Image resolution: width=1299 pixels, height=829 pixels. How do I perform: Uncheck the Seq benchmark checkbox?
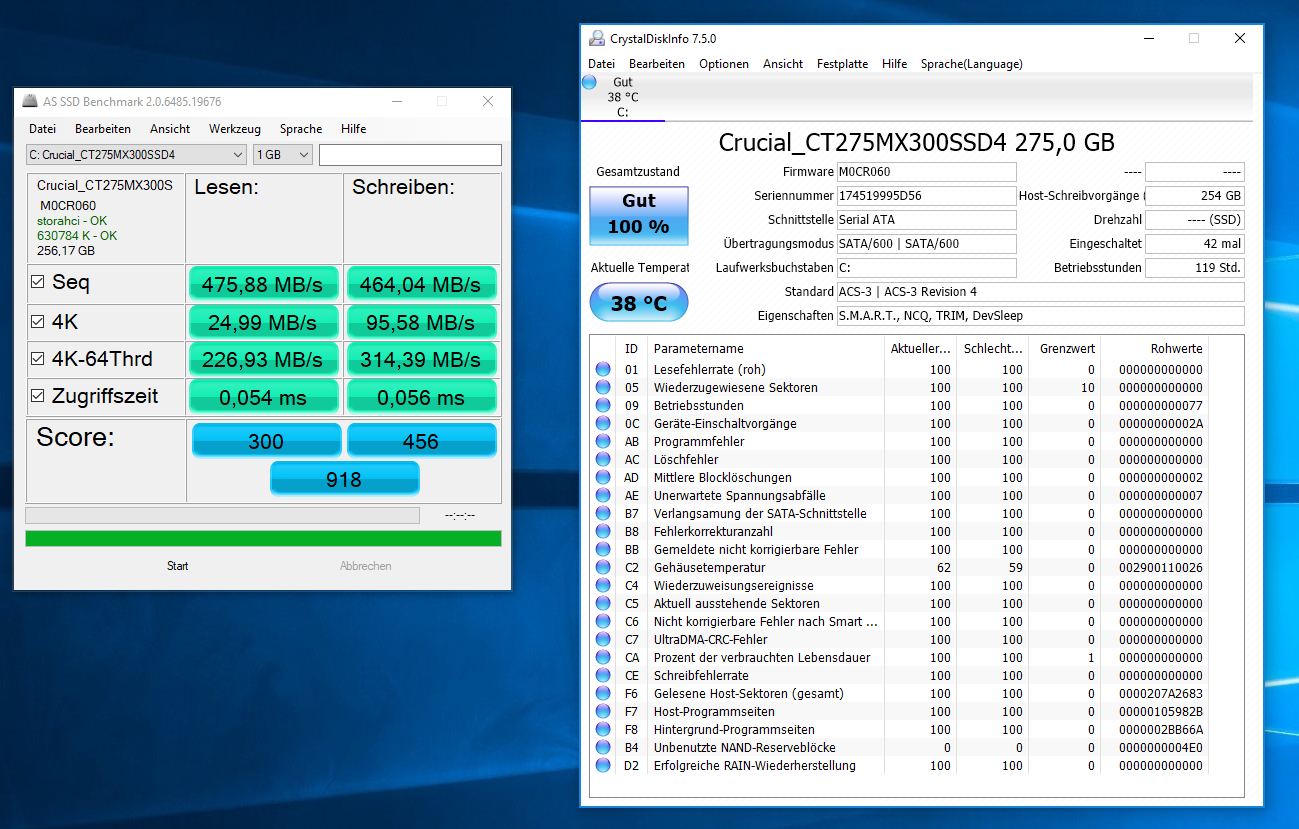click(x=38, y=283)
